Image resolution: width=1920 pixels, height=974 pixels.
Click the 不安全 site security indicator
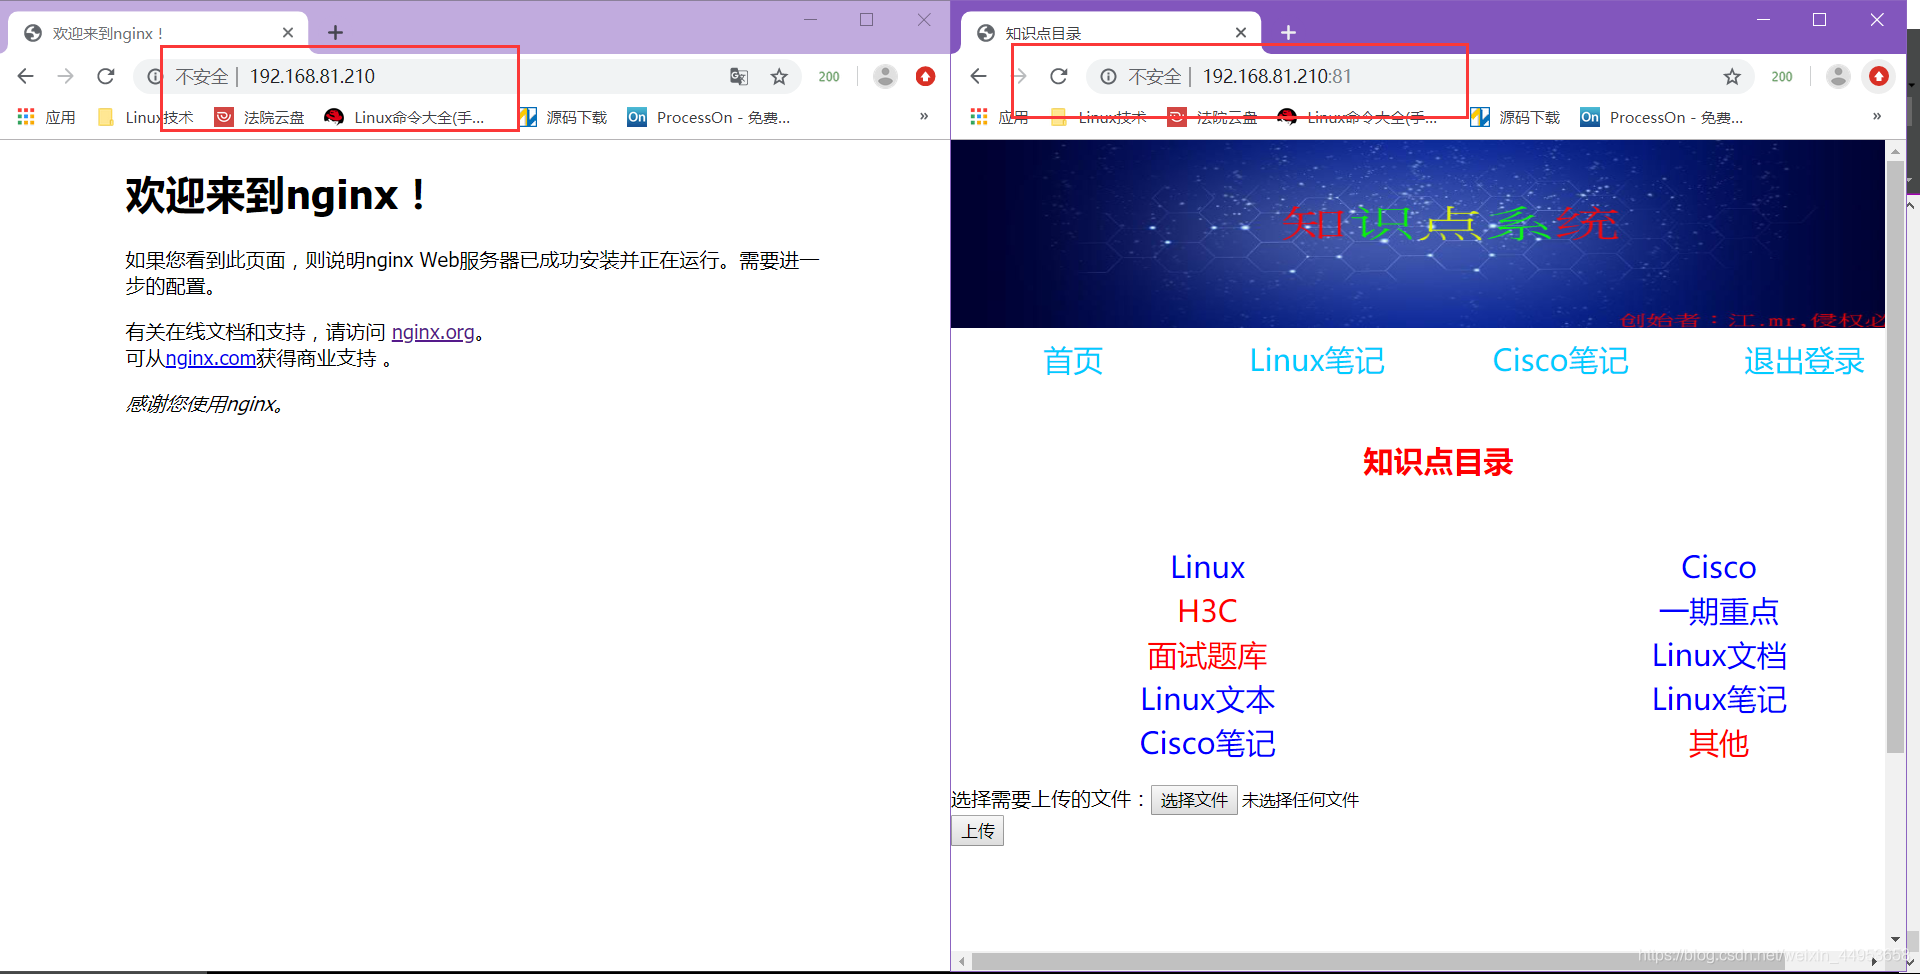pyautogui.click(x=201, y=76)
